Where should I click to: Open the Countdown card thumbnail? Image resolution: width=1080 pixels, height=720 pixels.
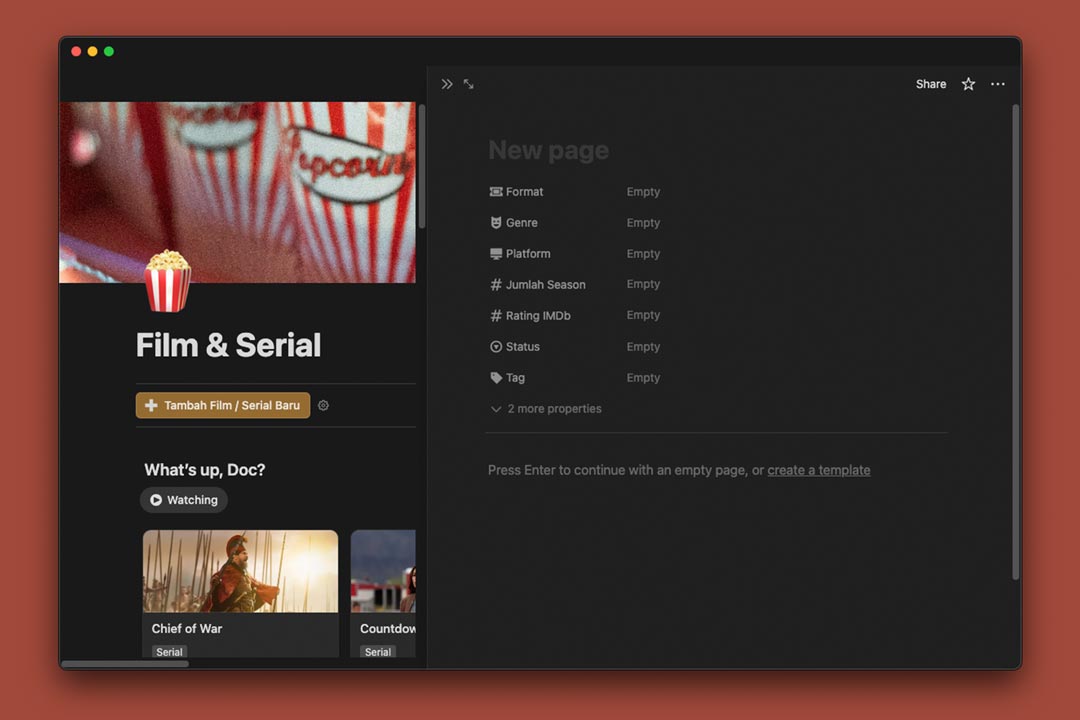[x=383, y=571]
